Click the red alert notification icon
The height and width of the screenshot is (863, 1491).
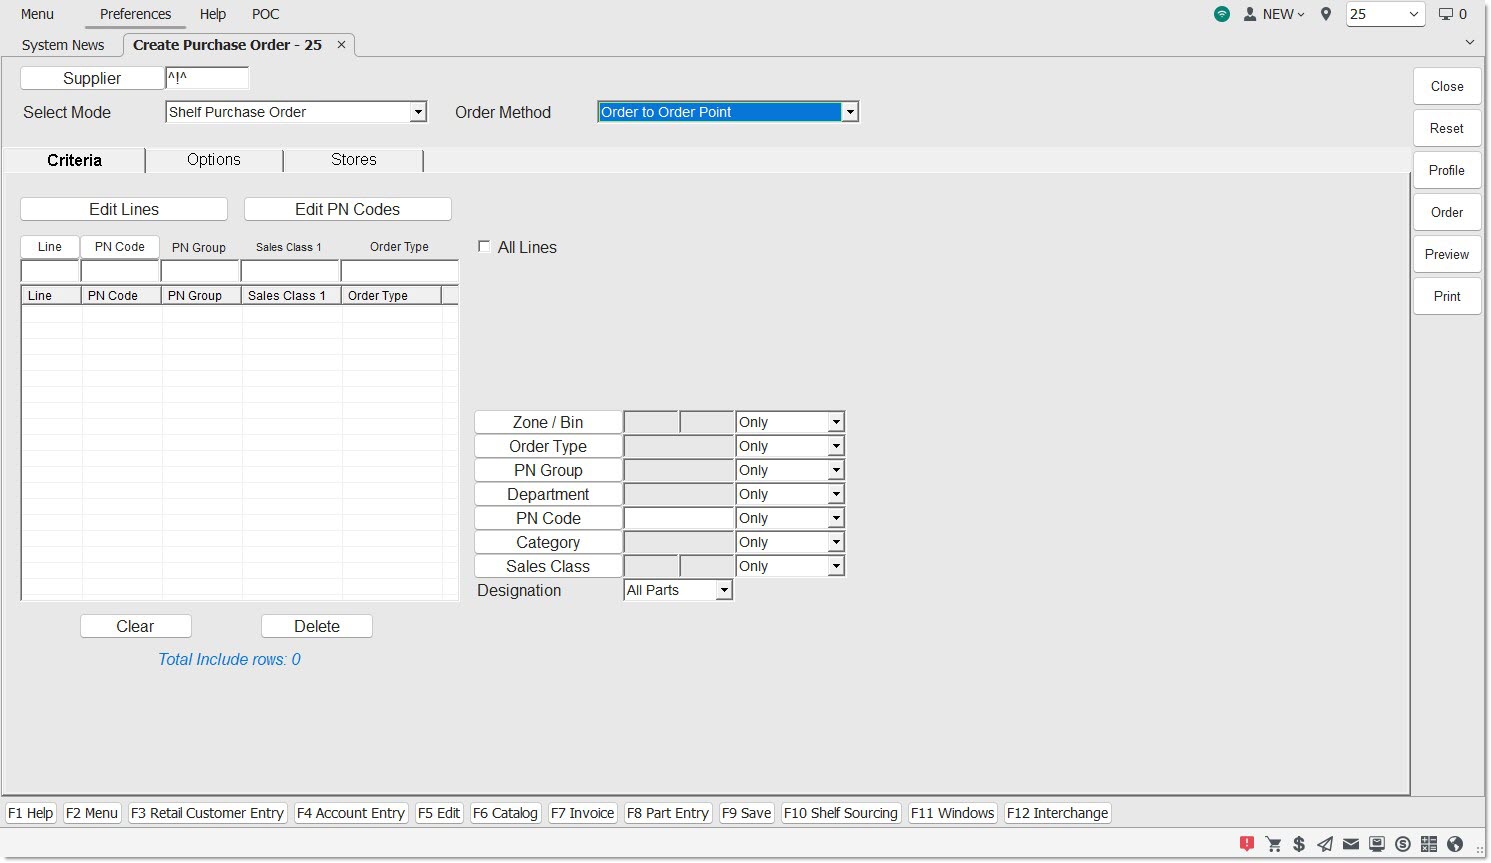[1247, 844]
